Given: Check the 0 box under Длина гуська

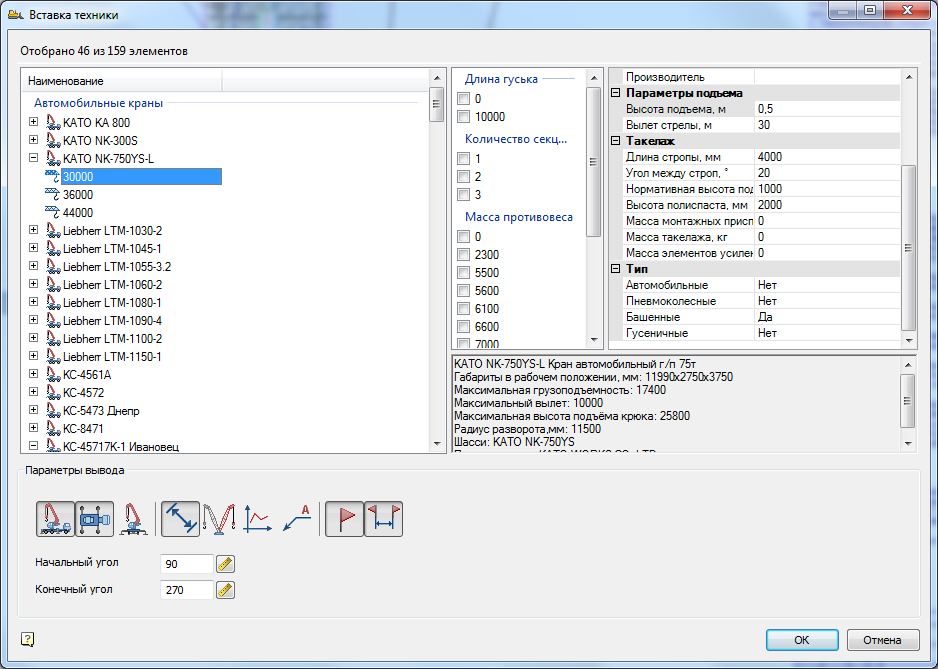Looking at the screenshot, I should tap(463, 99).
